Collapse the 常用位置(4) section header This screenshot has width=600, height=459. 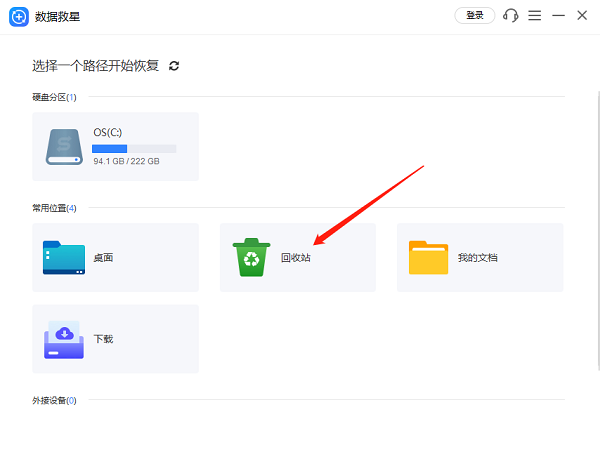tap(54, 208)
